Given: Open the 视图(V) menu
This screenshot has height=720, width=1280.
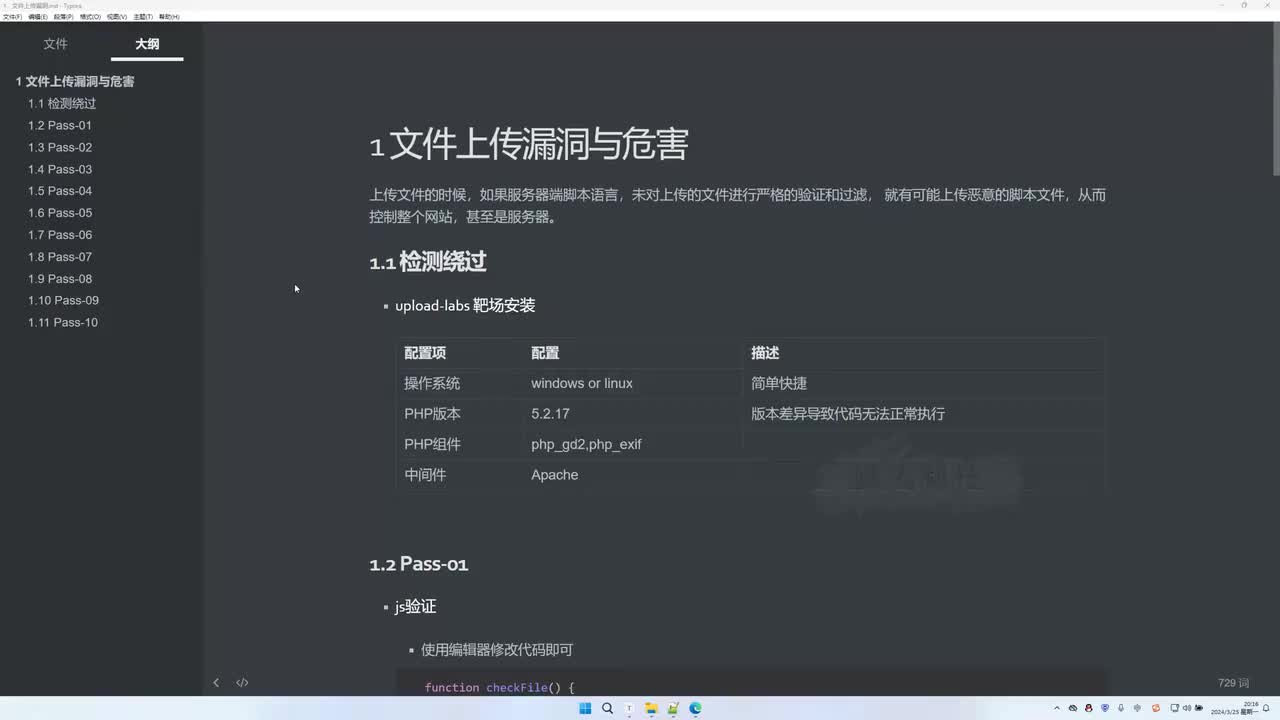Looking at the screenshot, I should point(117,17).
